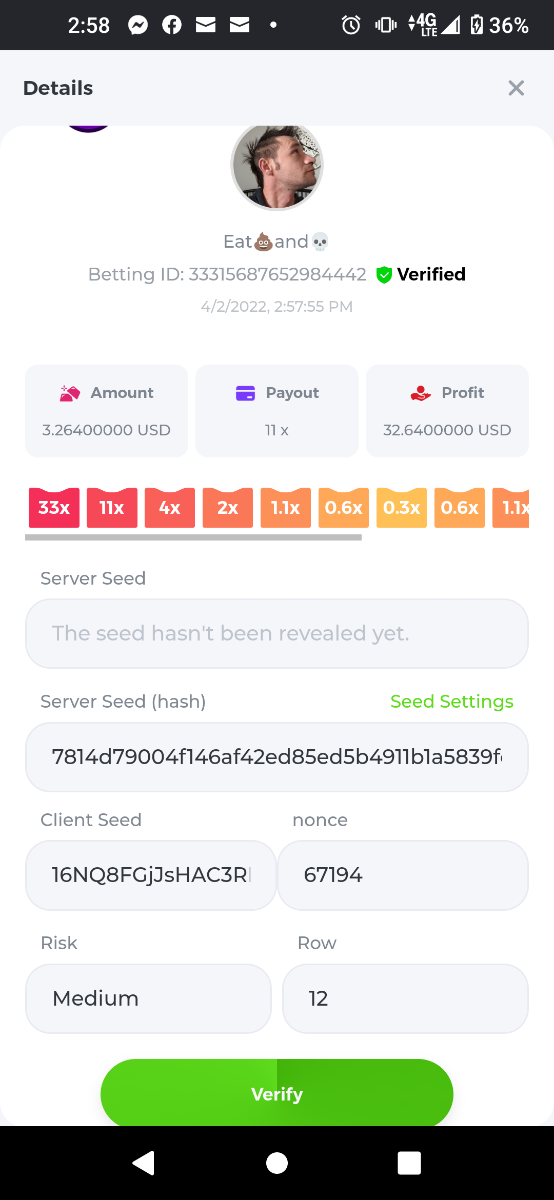This screenshot has height=1200, width=554.
Task: Focus the nonce field showing 67194
Action: click(x=402, y=875)
